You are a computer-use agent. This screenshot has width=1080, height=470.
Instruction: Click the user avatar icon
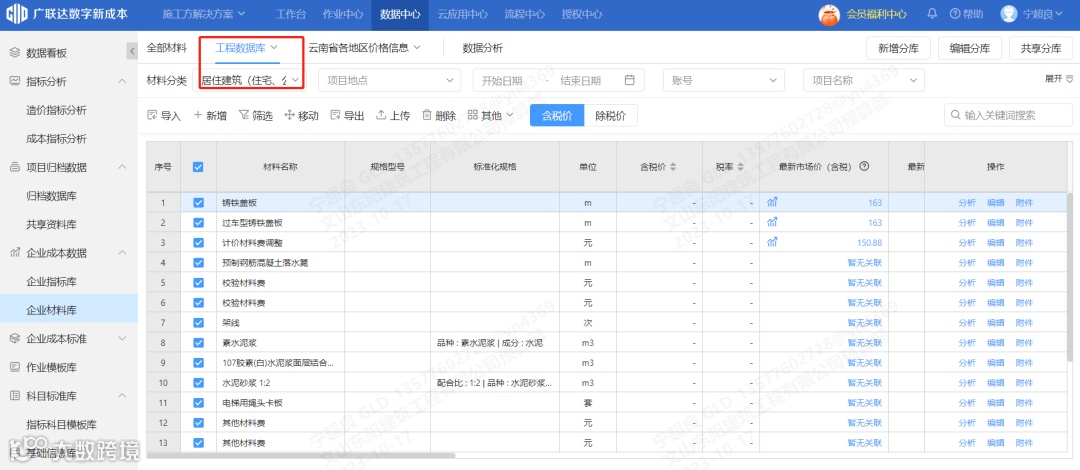pos(1008,14)
